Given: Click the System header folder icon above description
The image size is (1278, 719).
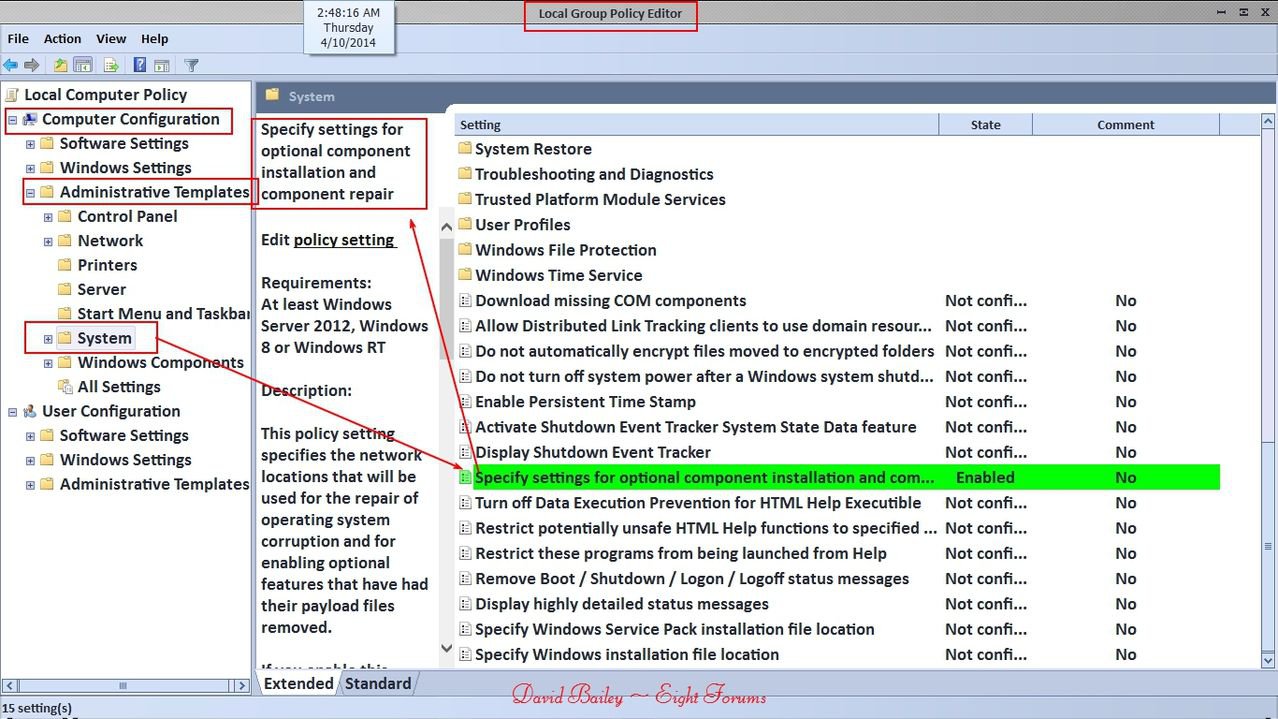Looking at the screenshot, I should coord(271,95).
